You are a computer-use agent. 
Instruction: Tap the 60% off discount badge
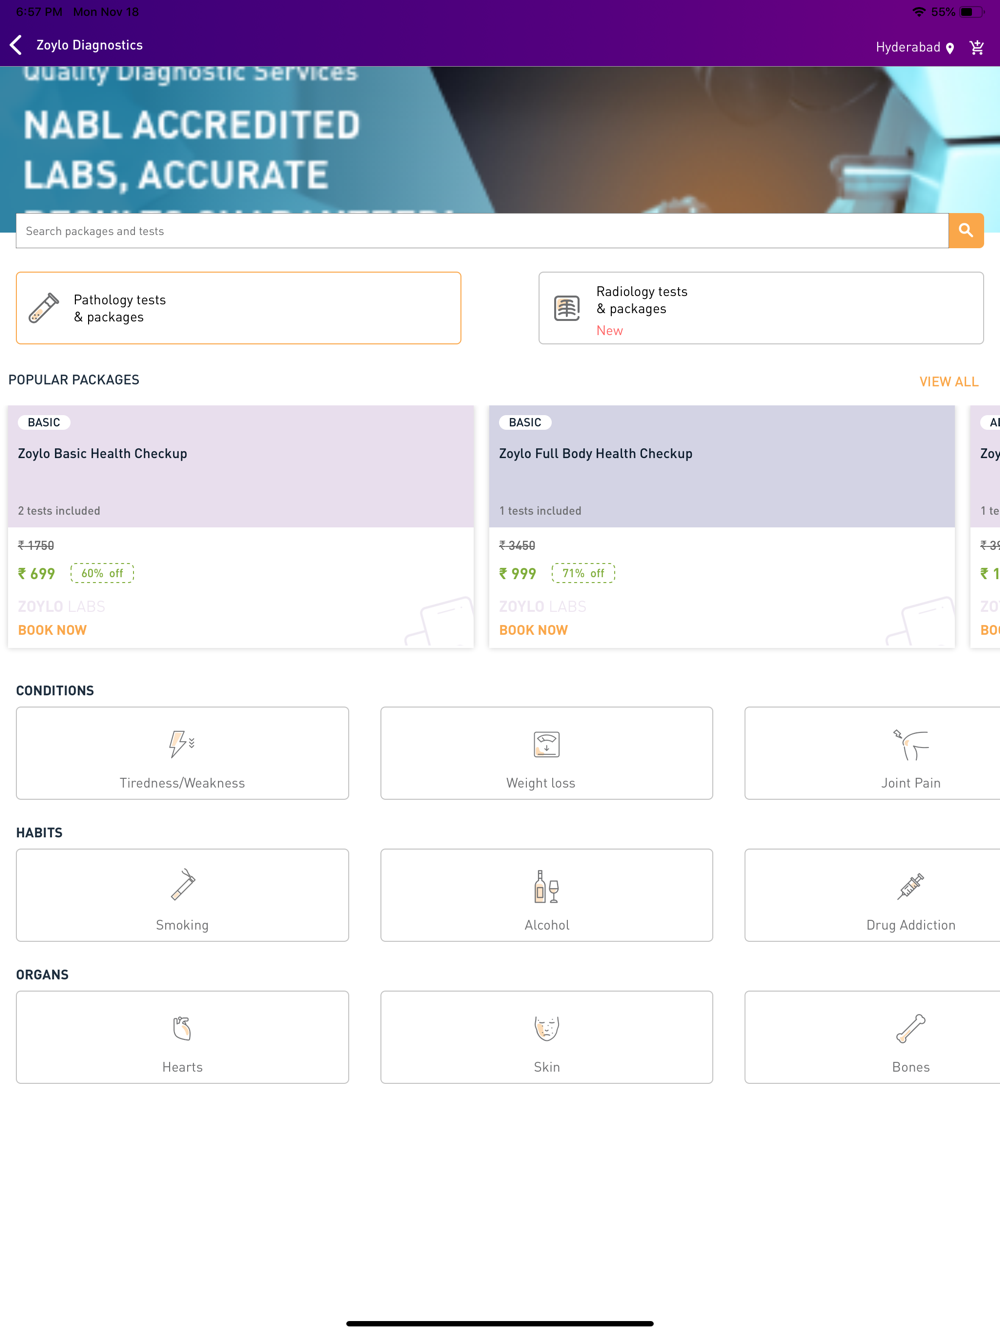pos(102,573)
